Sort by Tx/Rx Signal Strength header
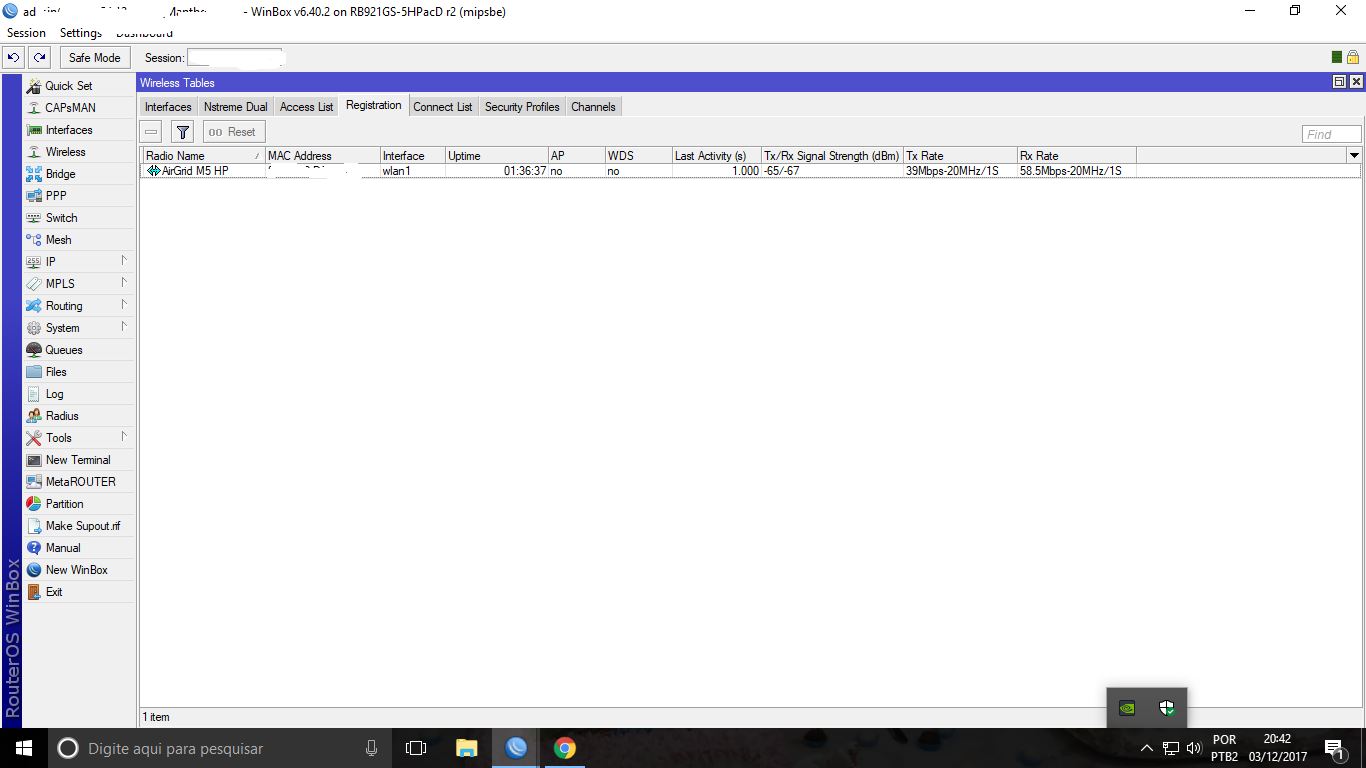 (x=833, y=156)
